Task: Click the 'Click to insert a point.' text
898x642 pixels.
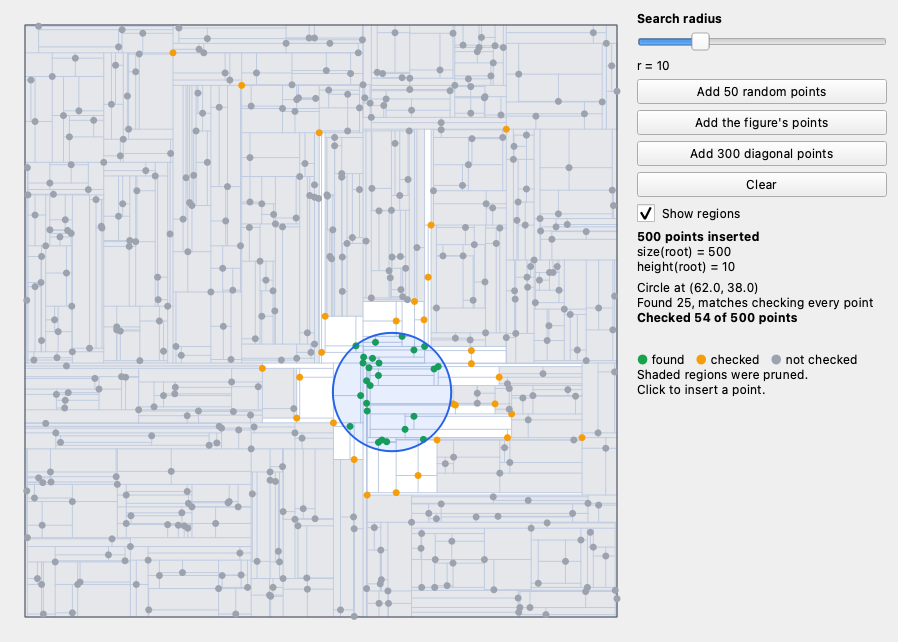Action: coord(702,390)
